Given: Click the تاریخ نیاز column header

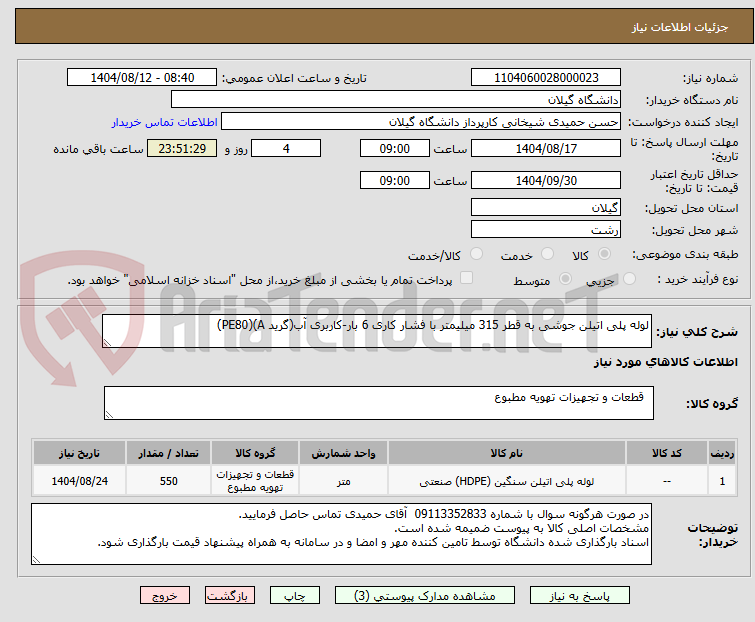Looking at the screenshot, I should (x=79, y=453).
